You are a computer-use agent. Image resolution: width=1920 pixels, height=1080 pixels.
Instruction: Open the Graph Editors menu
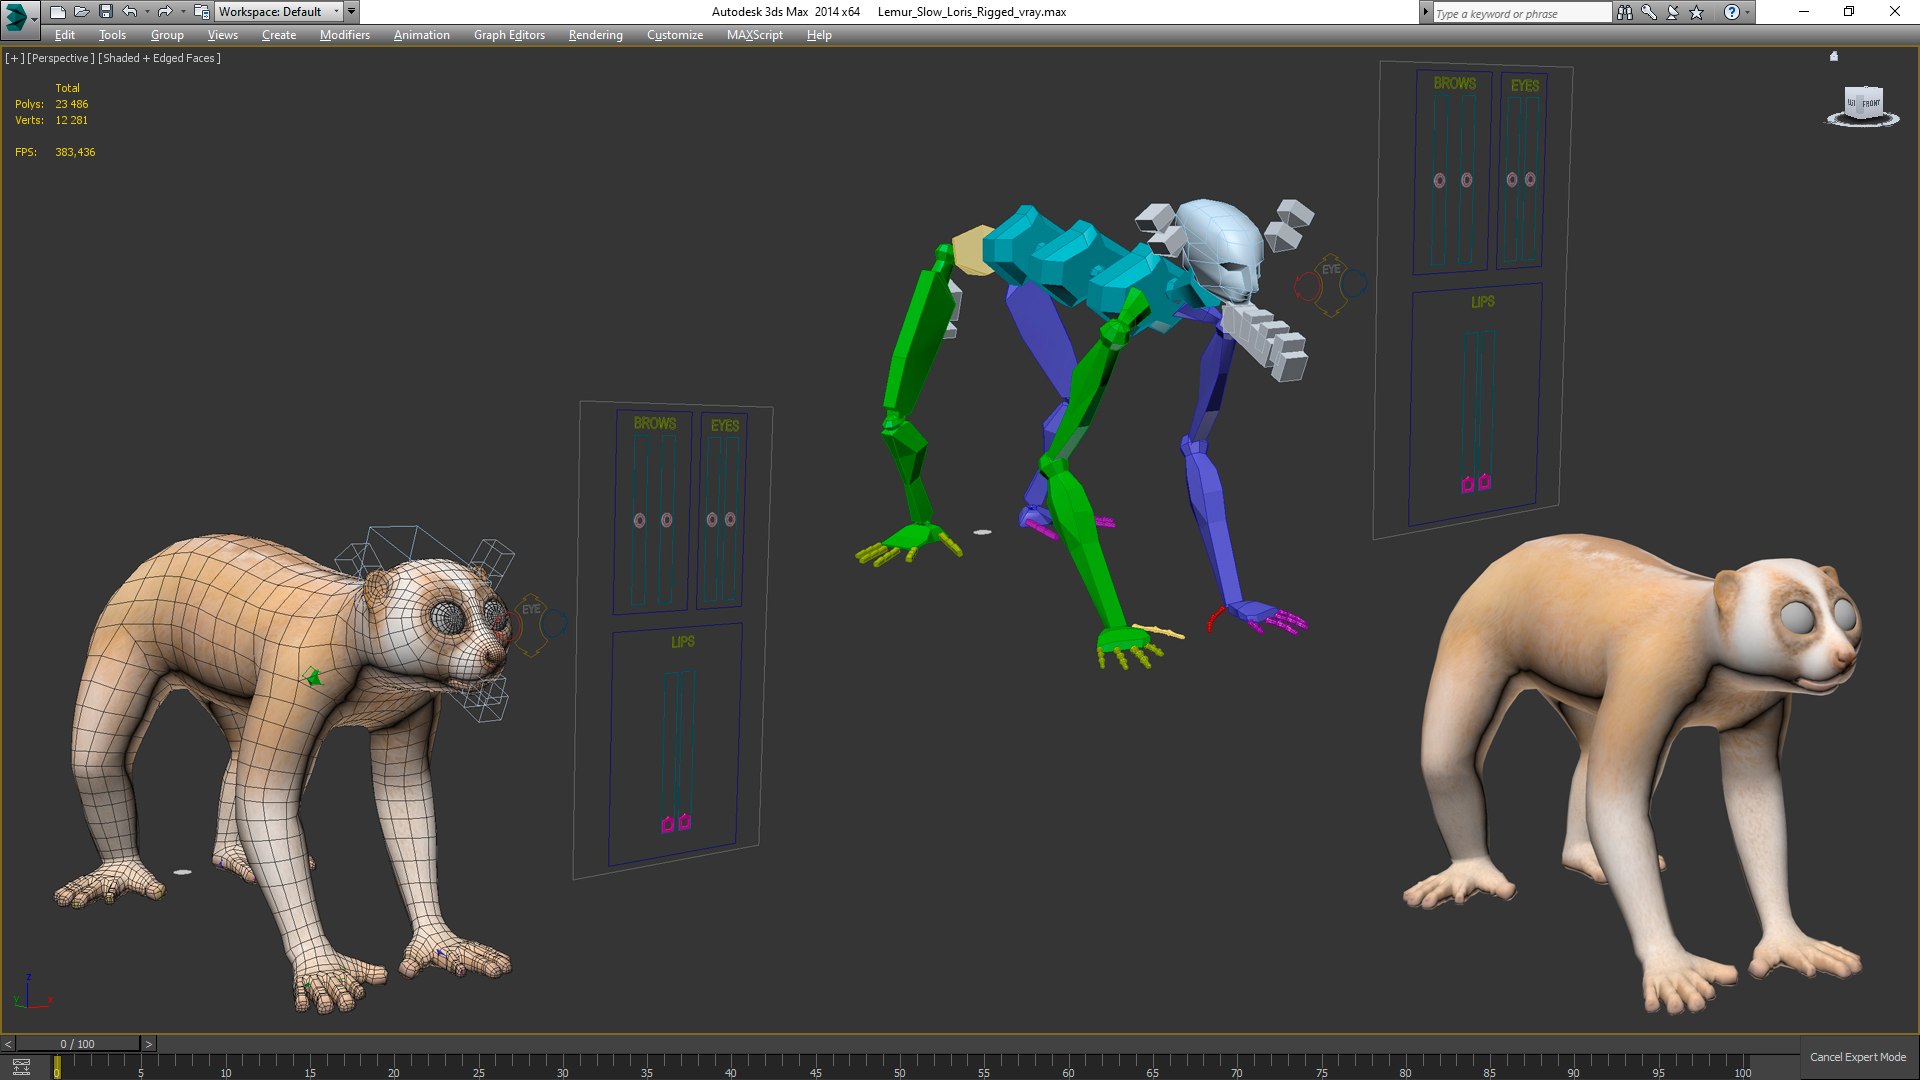(509, 35)
